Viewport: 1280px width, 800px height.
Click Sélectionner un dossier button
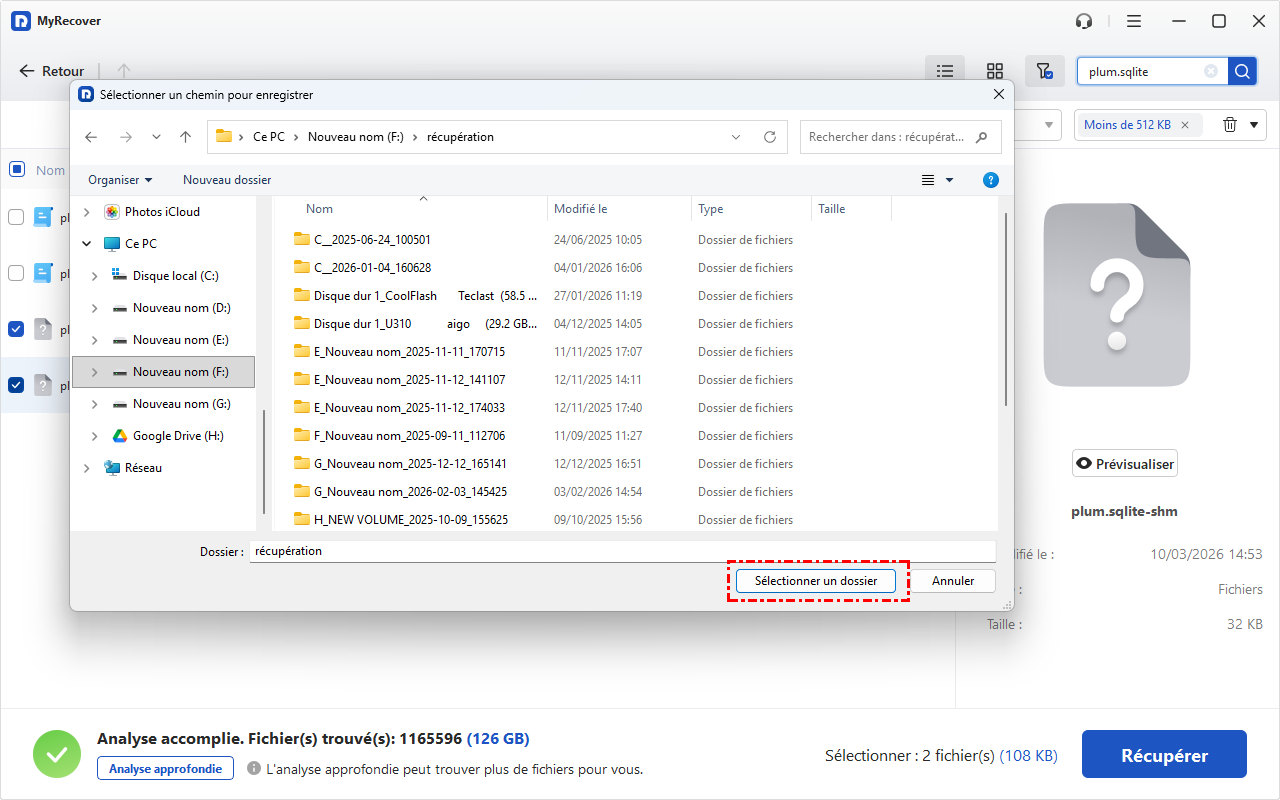point(815,581)
